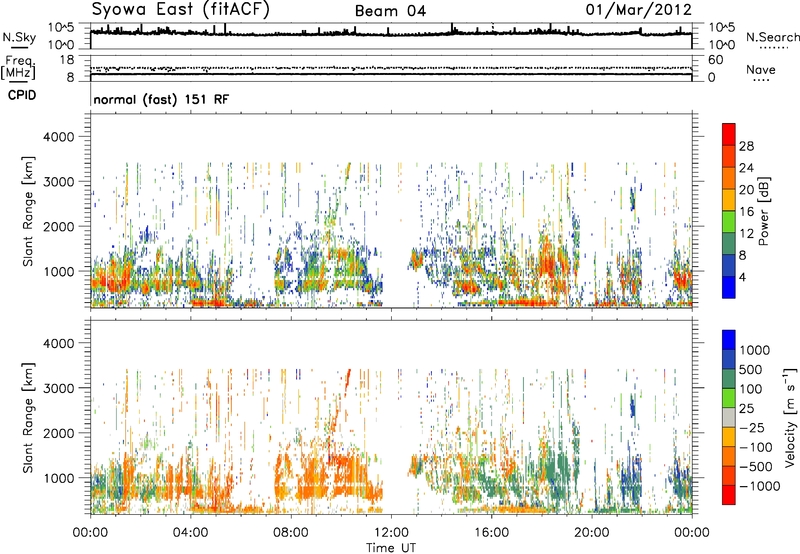This screenshot has width=800, height=554.
Task: Click the "16" label on power colorbar
Action: coord(746,212)
